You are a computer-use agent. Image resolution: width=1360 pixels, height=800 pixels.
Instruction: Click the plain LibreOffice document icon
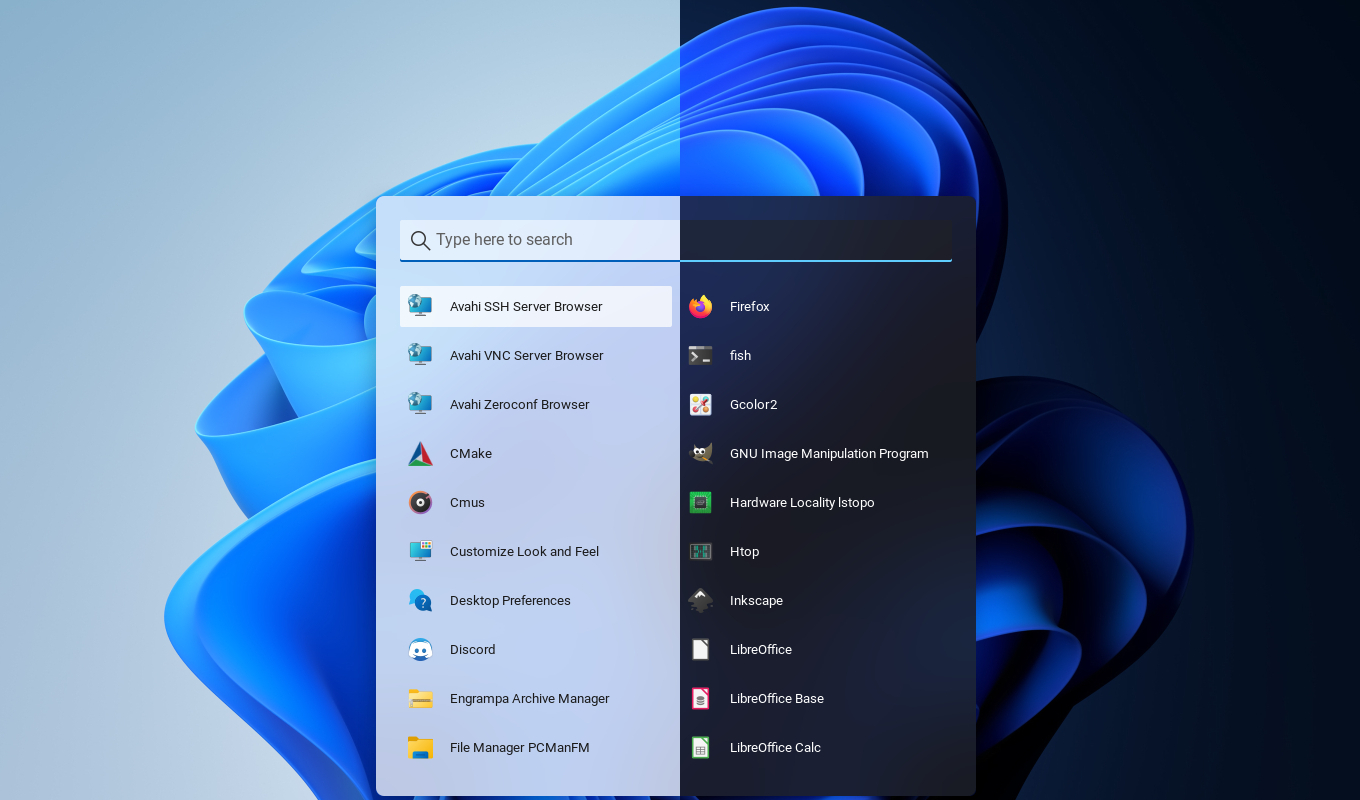[x=701, y=650]
